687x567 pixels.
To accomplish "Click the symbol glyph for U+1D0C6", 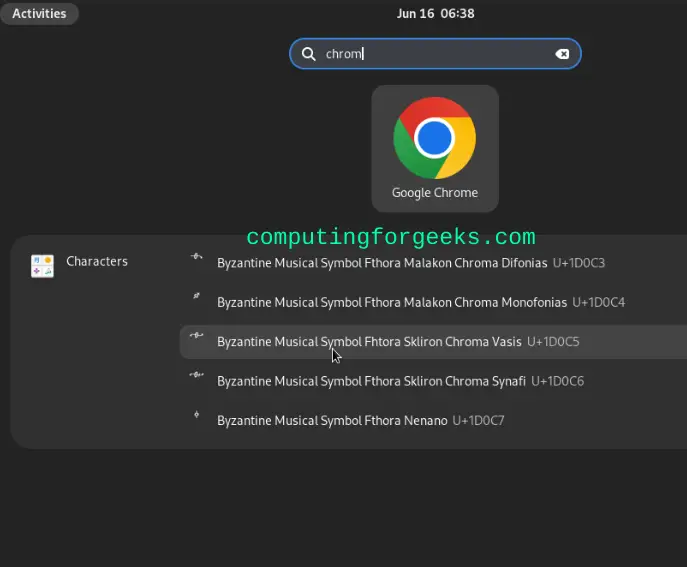I will coord(196,375).
